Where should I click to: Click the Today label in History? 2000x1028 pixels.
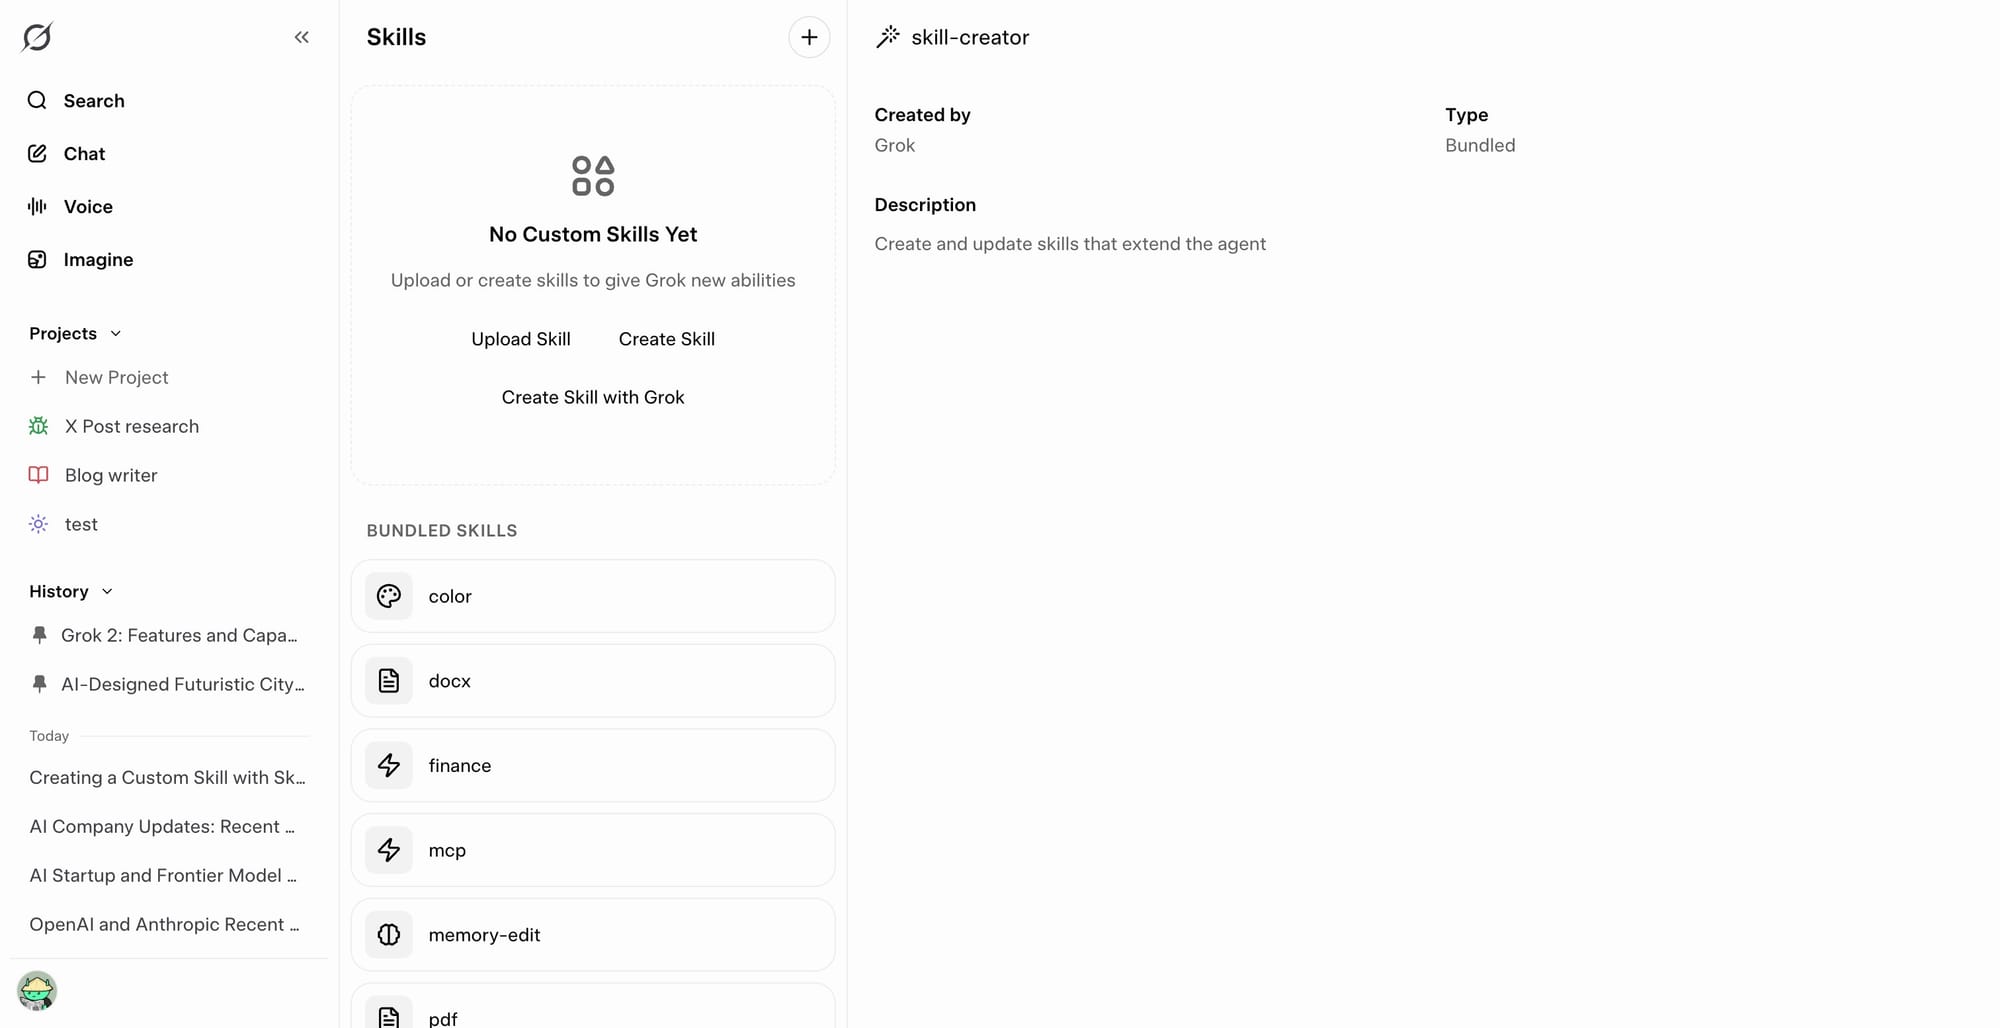(x=49, y=736)
